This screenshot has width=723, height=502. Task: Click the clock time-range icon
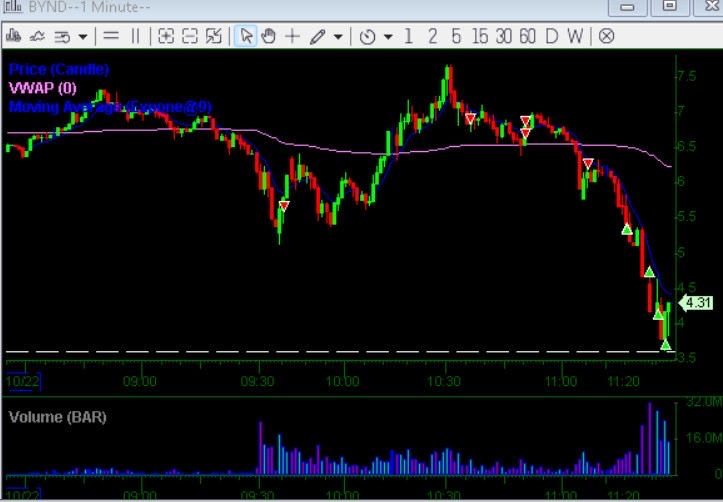[x=367, y=36]
